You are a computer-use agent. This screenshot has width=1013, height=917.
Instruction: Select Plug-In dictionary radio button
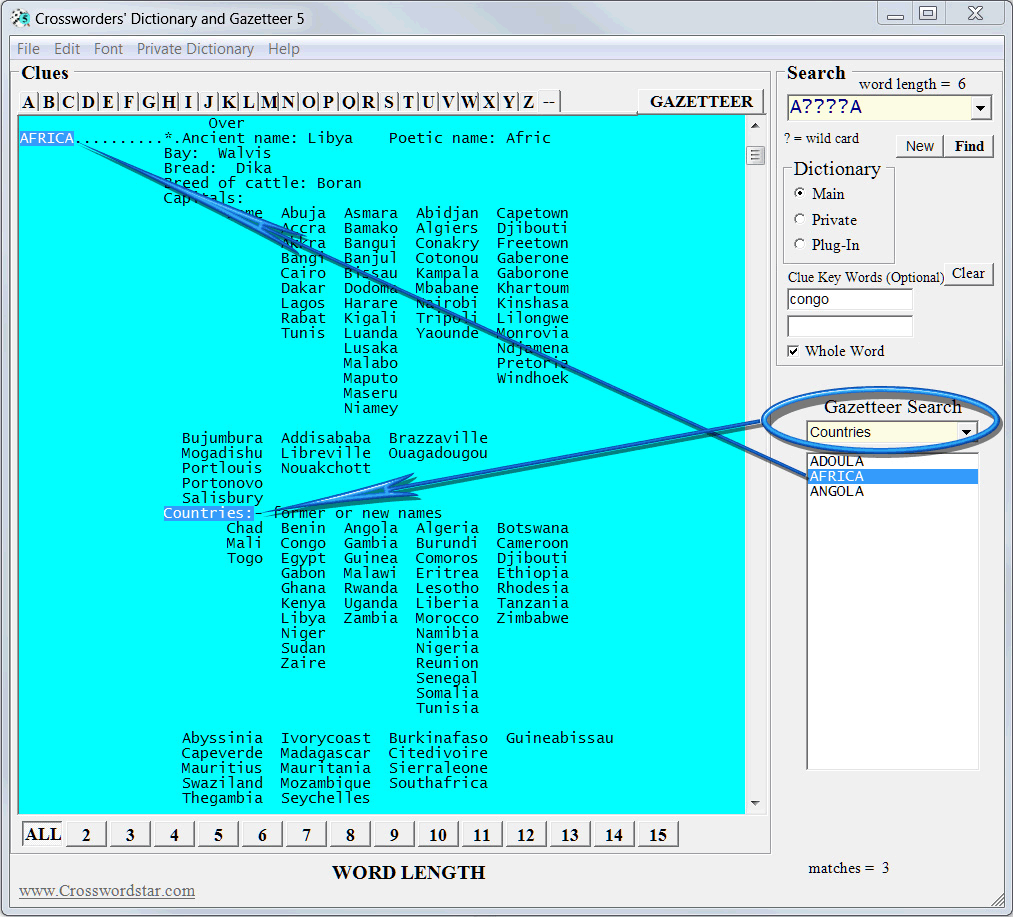tap(799, 244)
